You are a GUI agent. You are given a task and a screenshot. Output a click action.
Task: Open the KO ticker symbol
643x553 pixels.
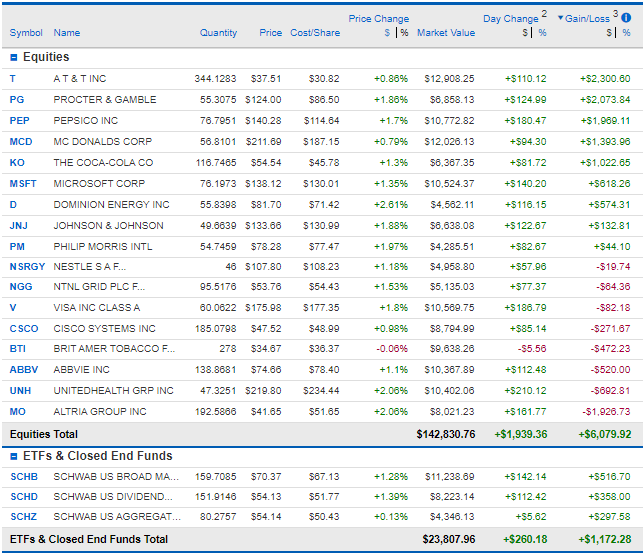[x=17, y=162]
